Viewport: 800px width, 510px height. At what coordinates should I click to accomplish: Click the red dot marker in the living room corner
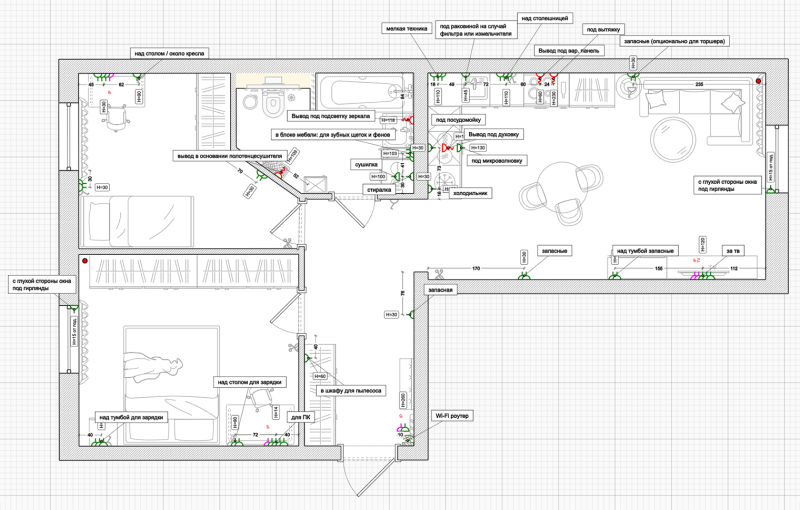point(758,81)
